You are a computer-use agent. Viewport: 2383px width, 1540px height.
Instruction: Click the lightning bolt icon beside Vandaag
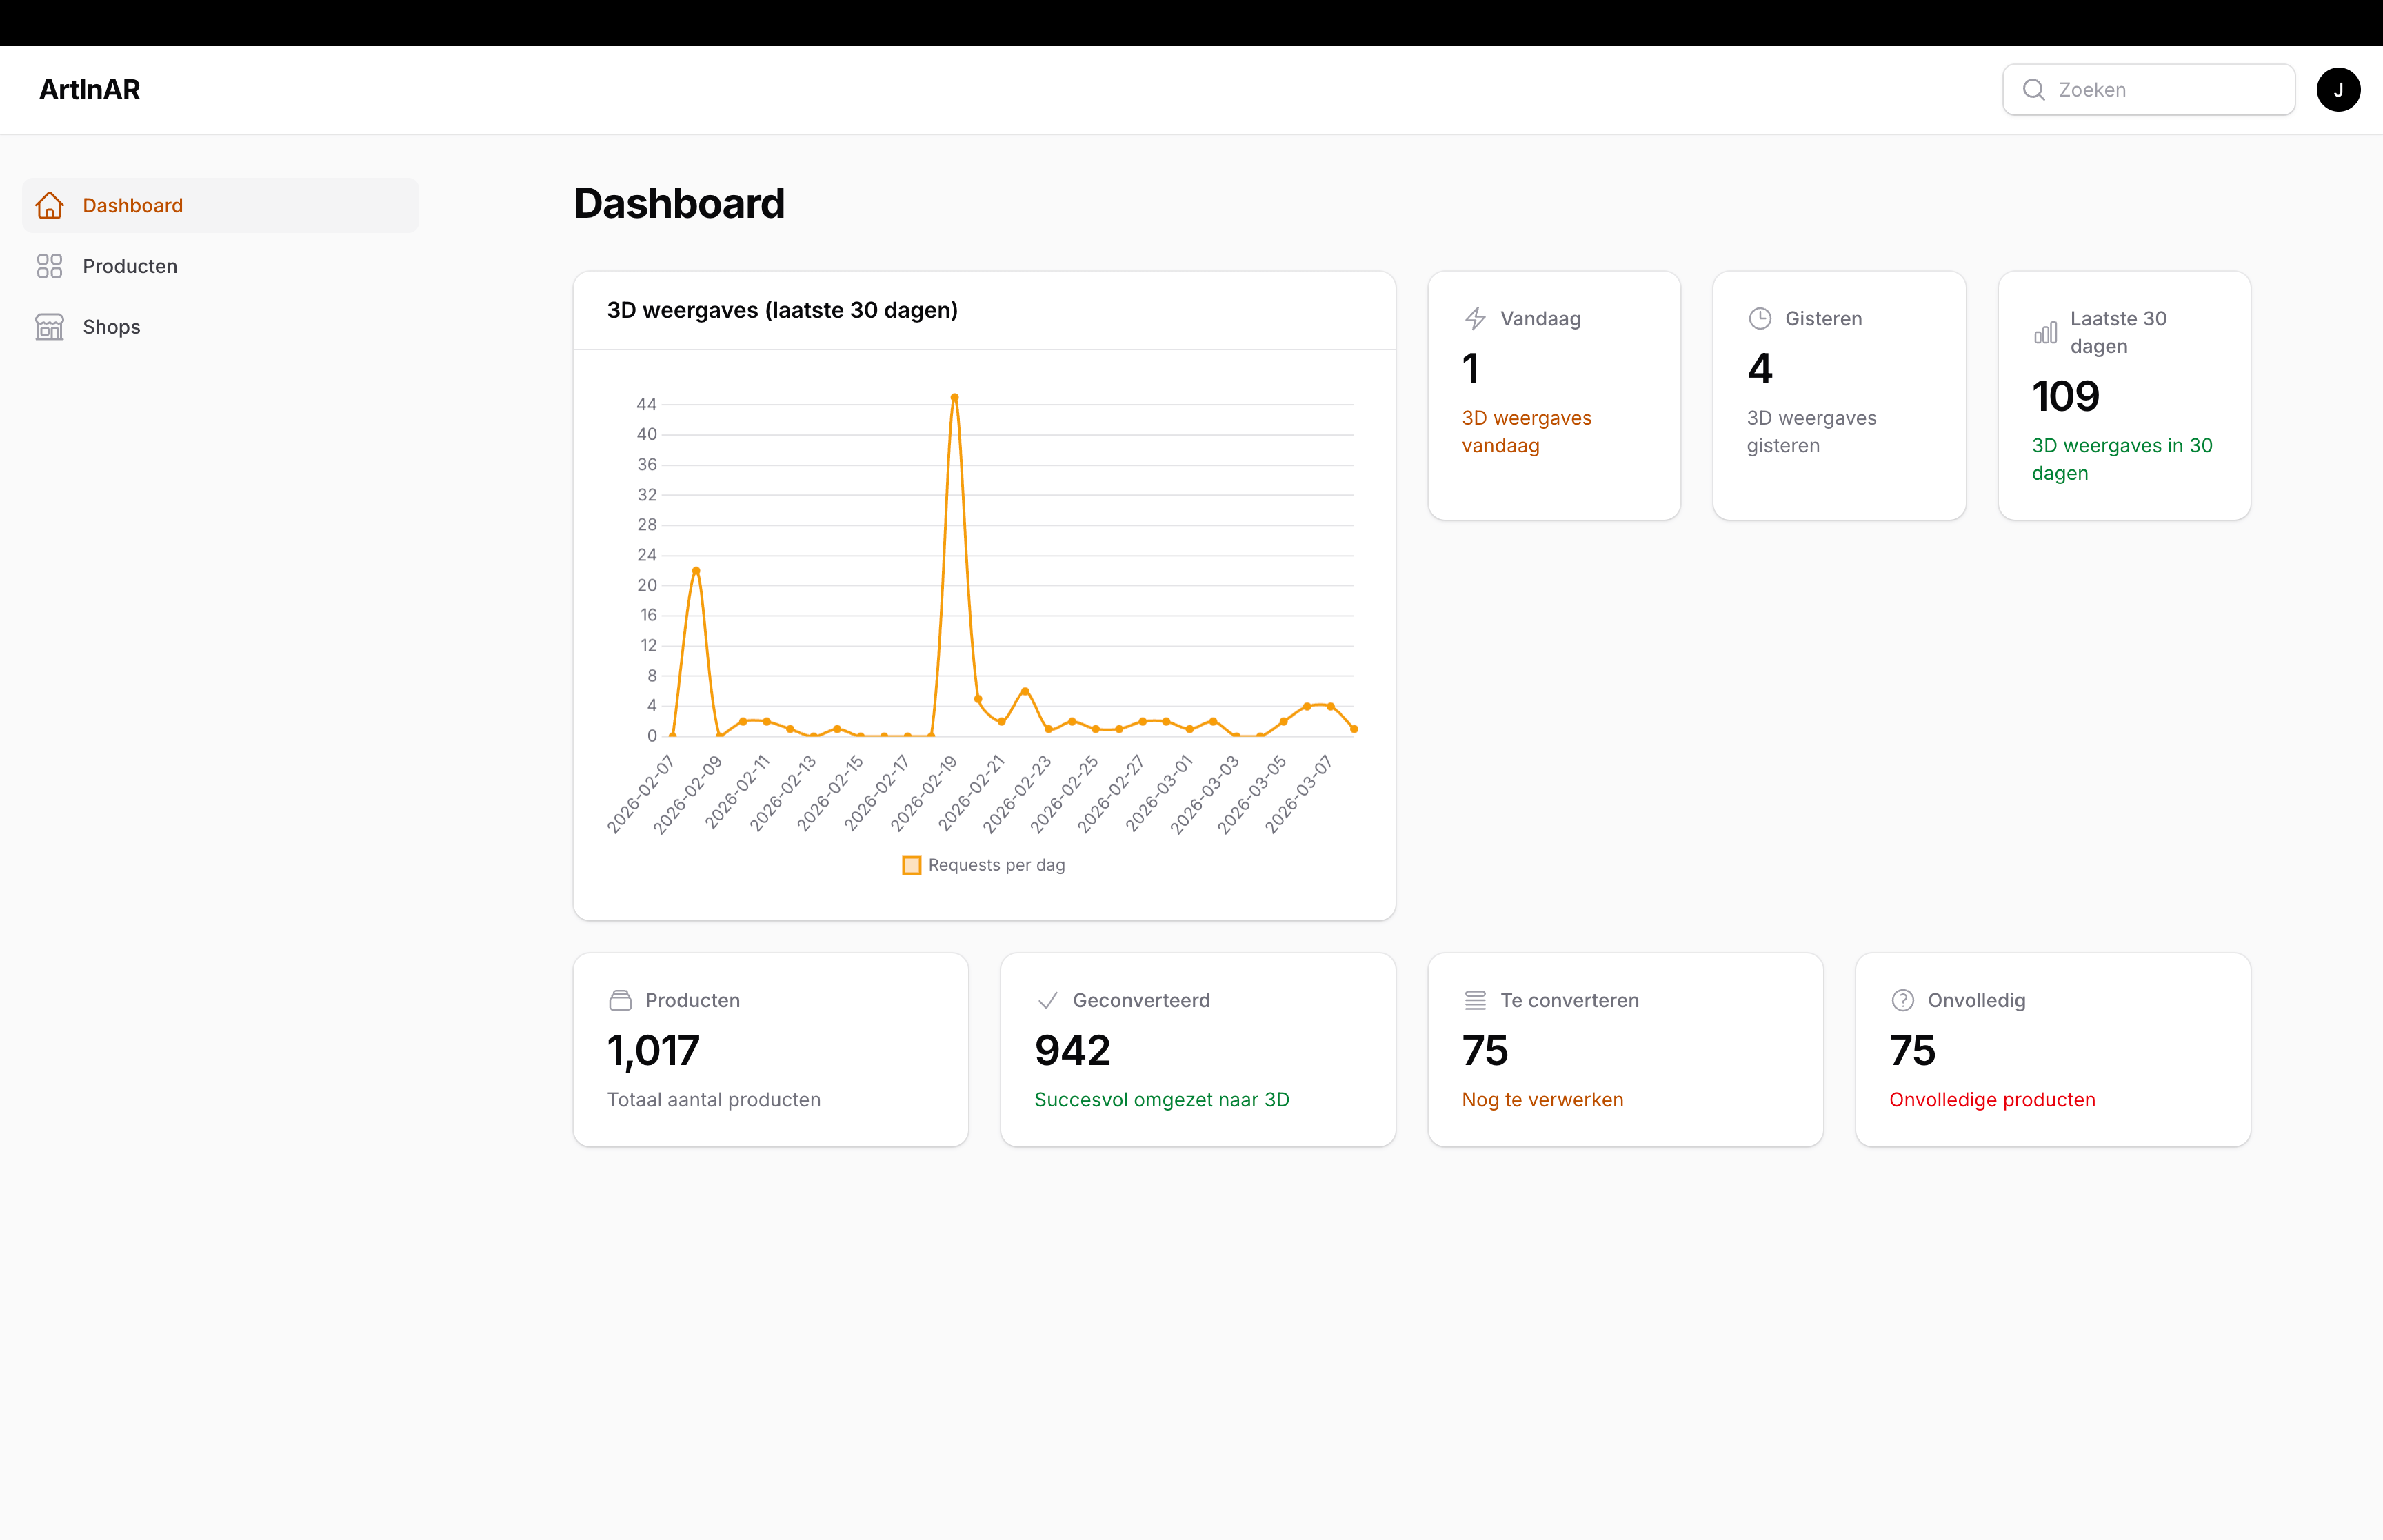point(1475,319)
